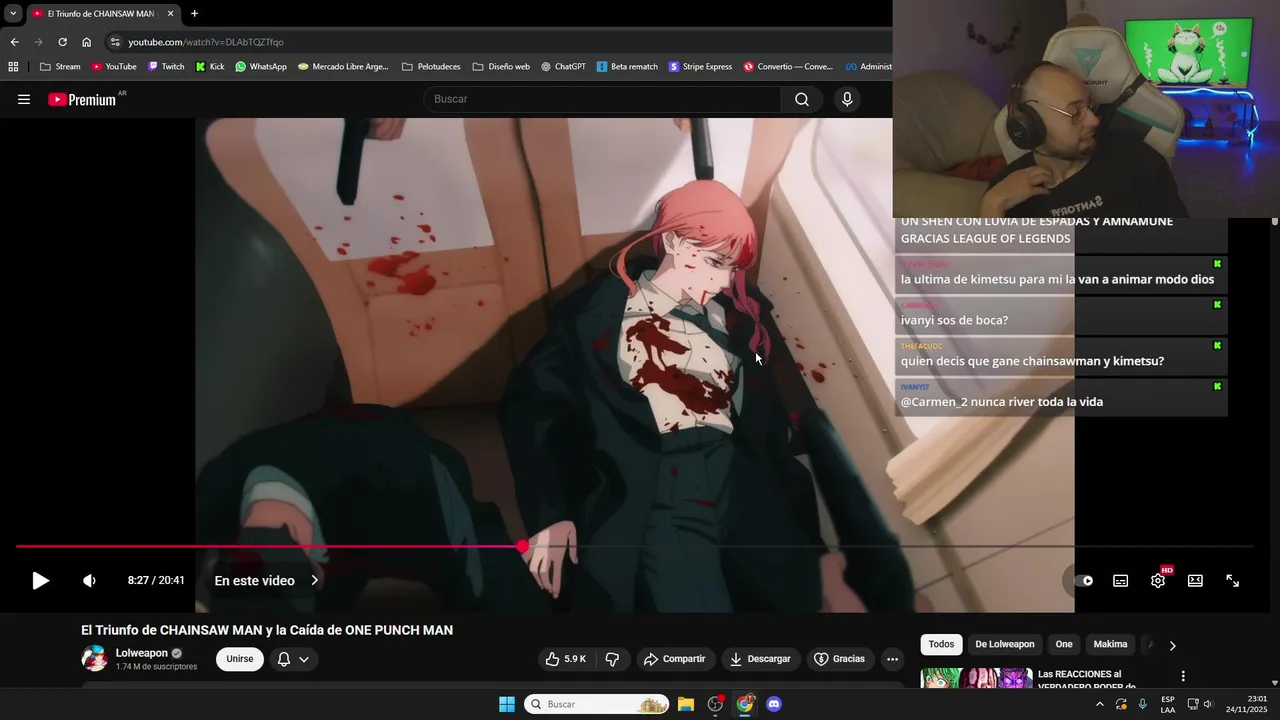Screen dimensions: 1280x720
Task: Open the Mercado Libre Arge... bookmark
Action: [343, 67]
